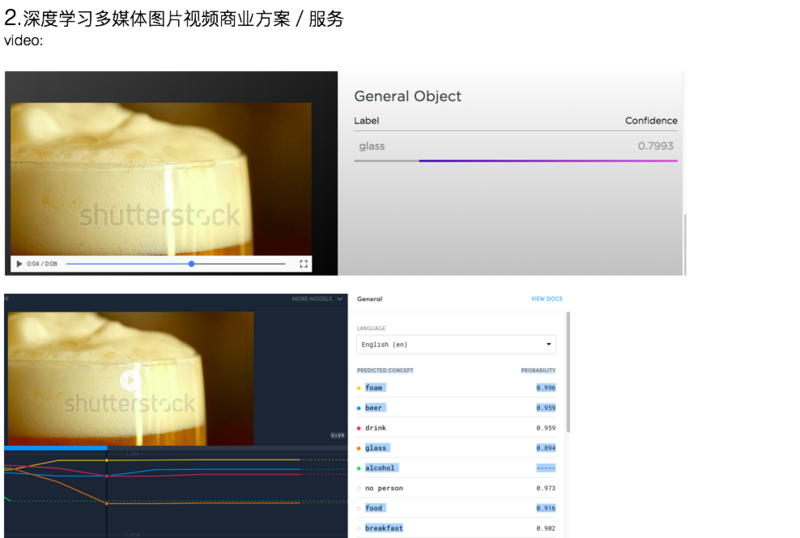Toggle the empty dot for breakfast concept
The width and height of the screenshot is (800, 538).
pyautogui.click(x=359, y=528)
